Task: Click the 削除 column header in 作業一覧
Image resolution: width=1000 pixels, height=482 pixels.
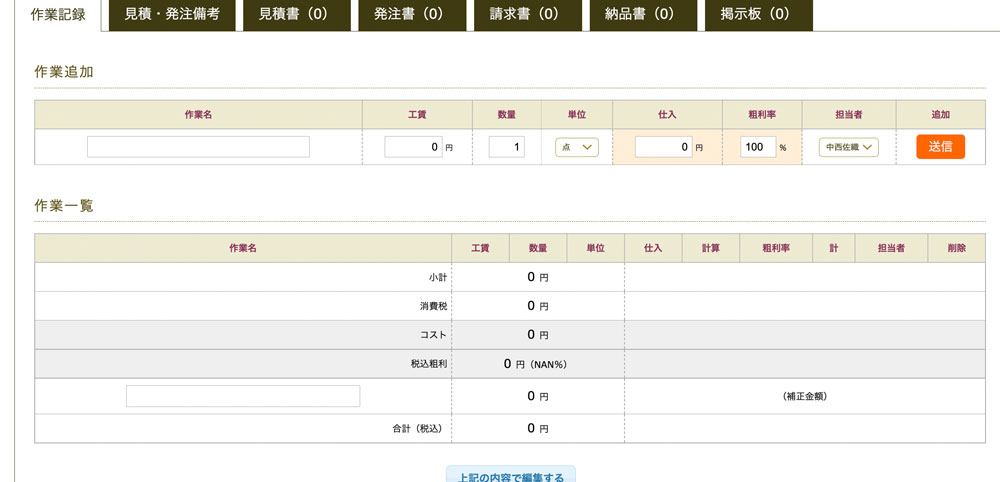Action: [x=957, y=248]
